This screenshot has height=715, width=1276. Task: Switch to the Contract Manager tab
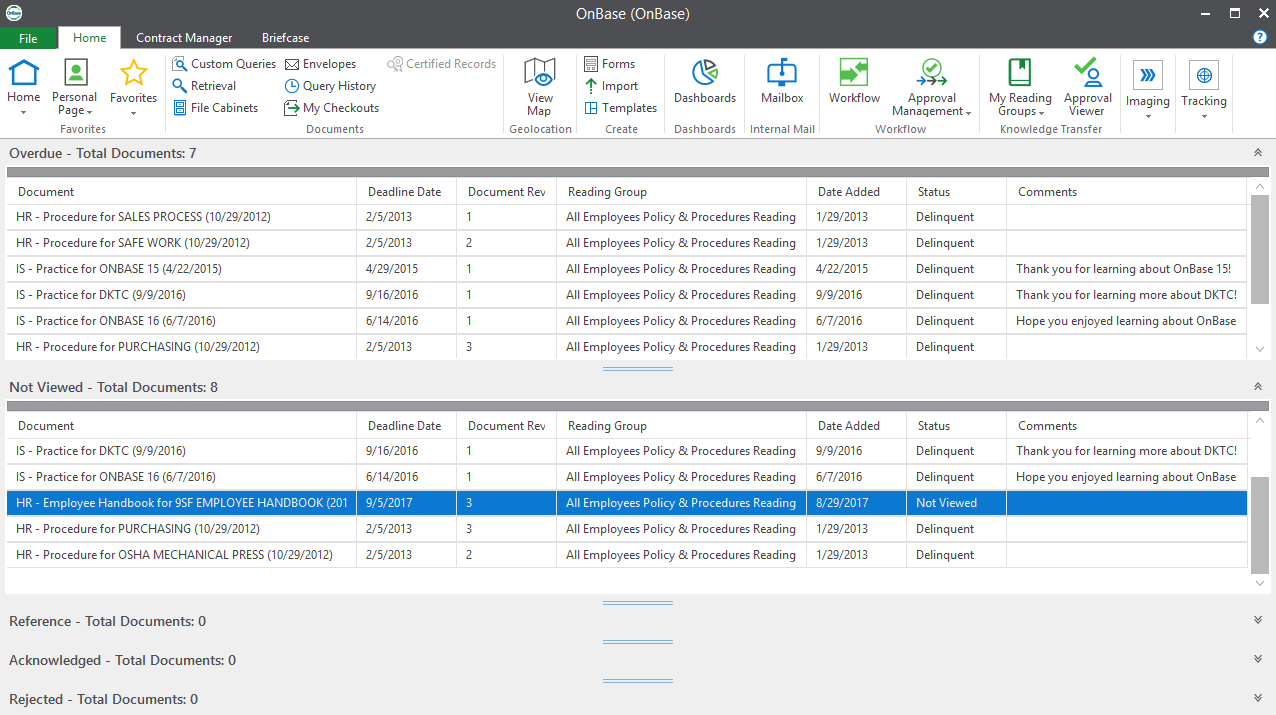184,38
